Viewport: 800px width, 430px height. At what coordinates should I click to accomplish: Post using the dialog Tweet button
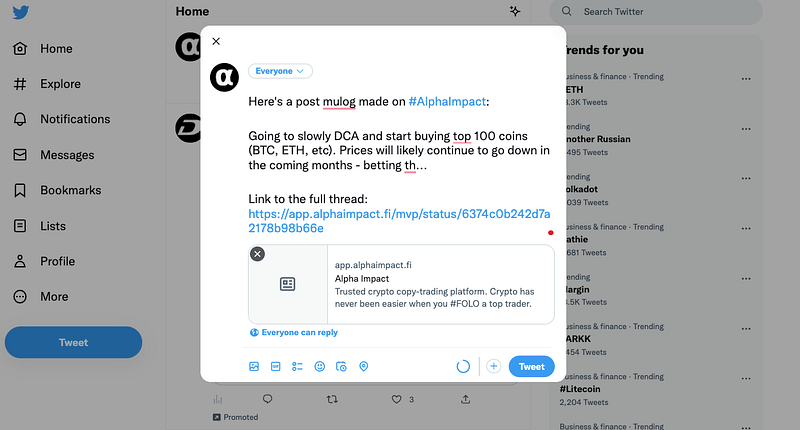click(x=531, y=367)
